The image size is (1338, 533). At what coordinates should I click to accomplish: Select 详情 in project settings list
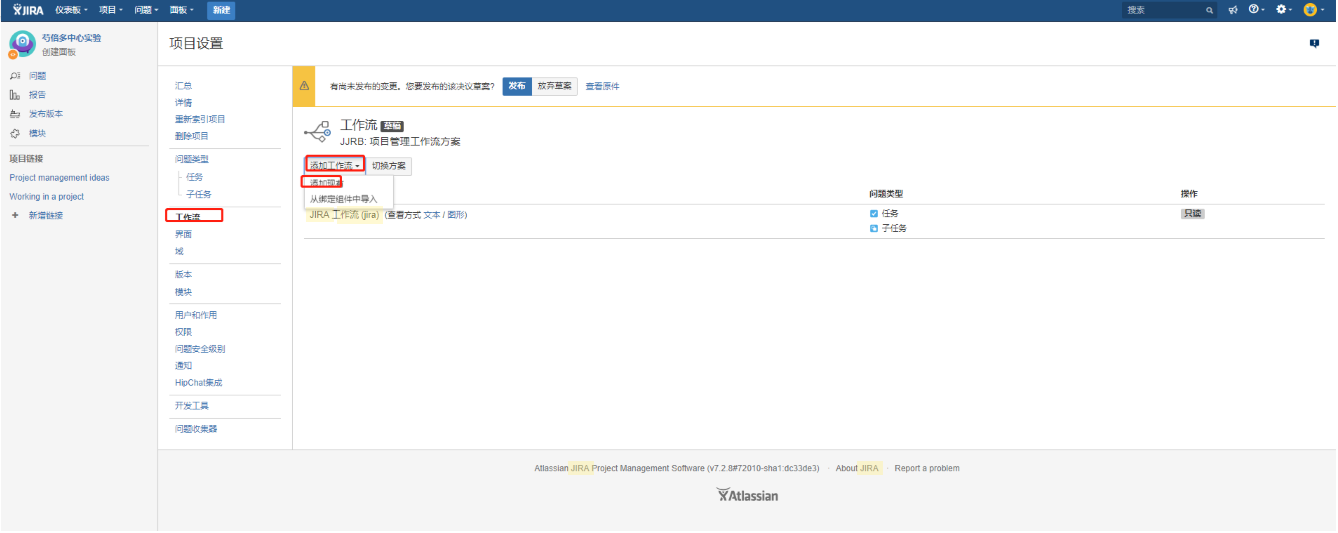pos(183,102)
